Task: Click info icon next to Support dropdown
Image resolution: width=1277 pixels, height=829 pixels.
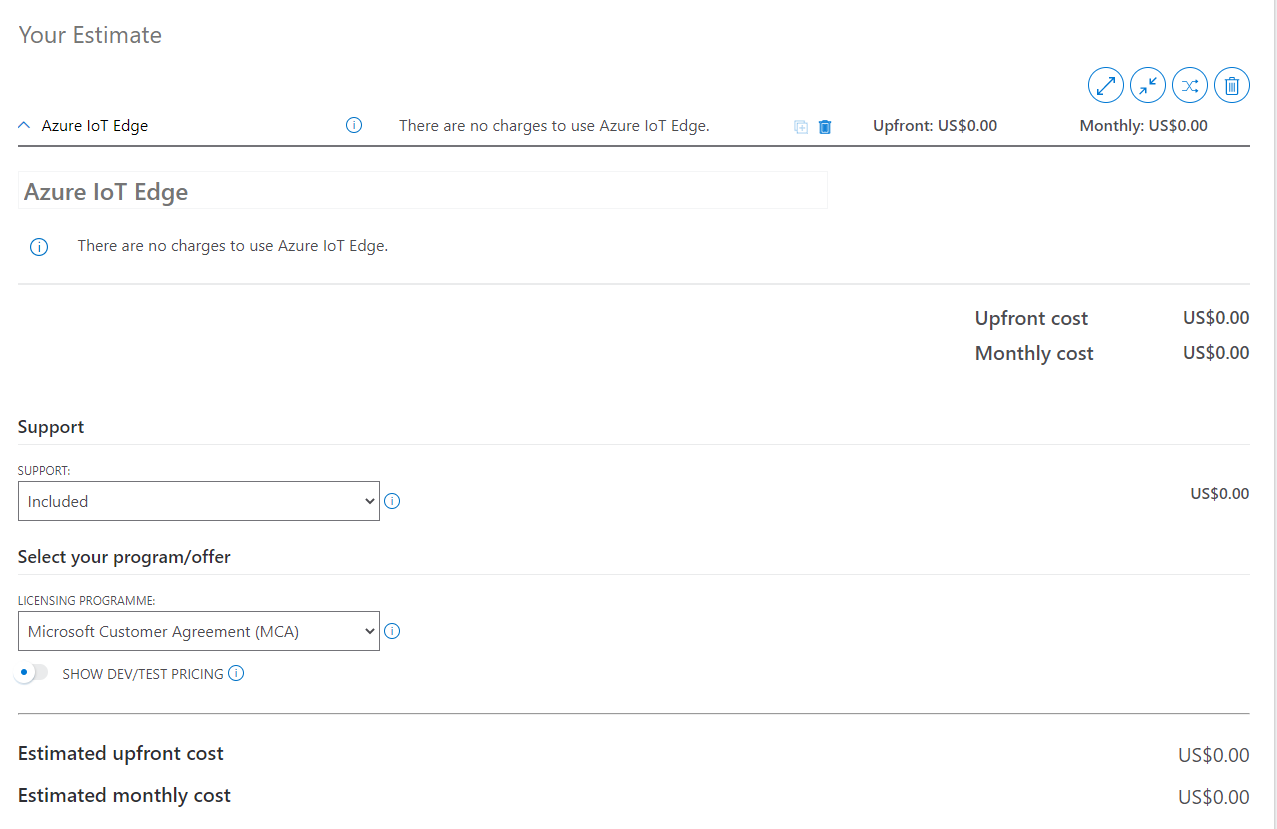Action: [392, 501]
